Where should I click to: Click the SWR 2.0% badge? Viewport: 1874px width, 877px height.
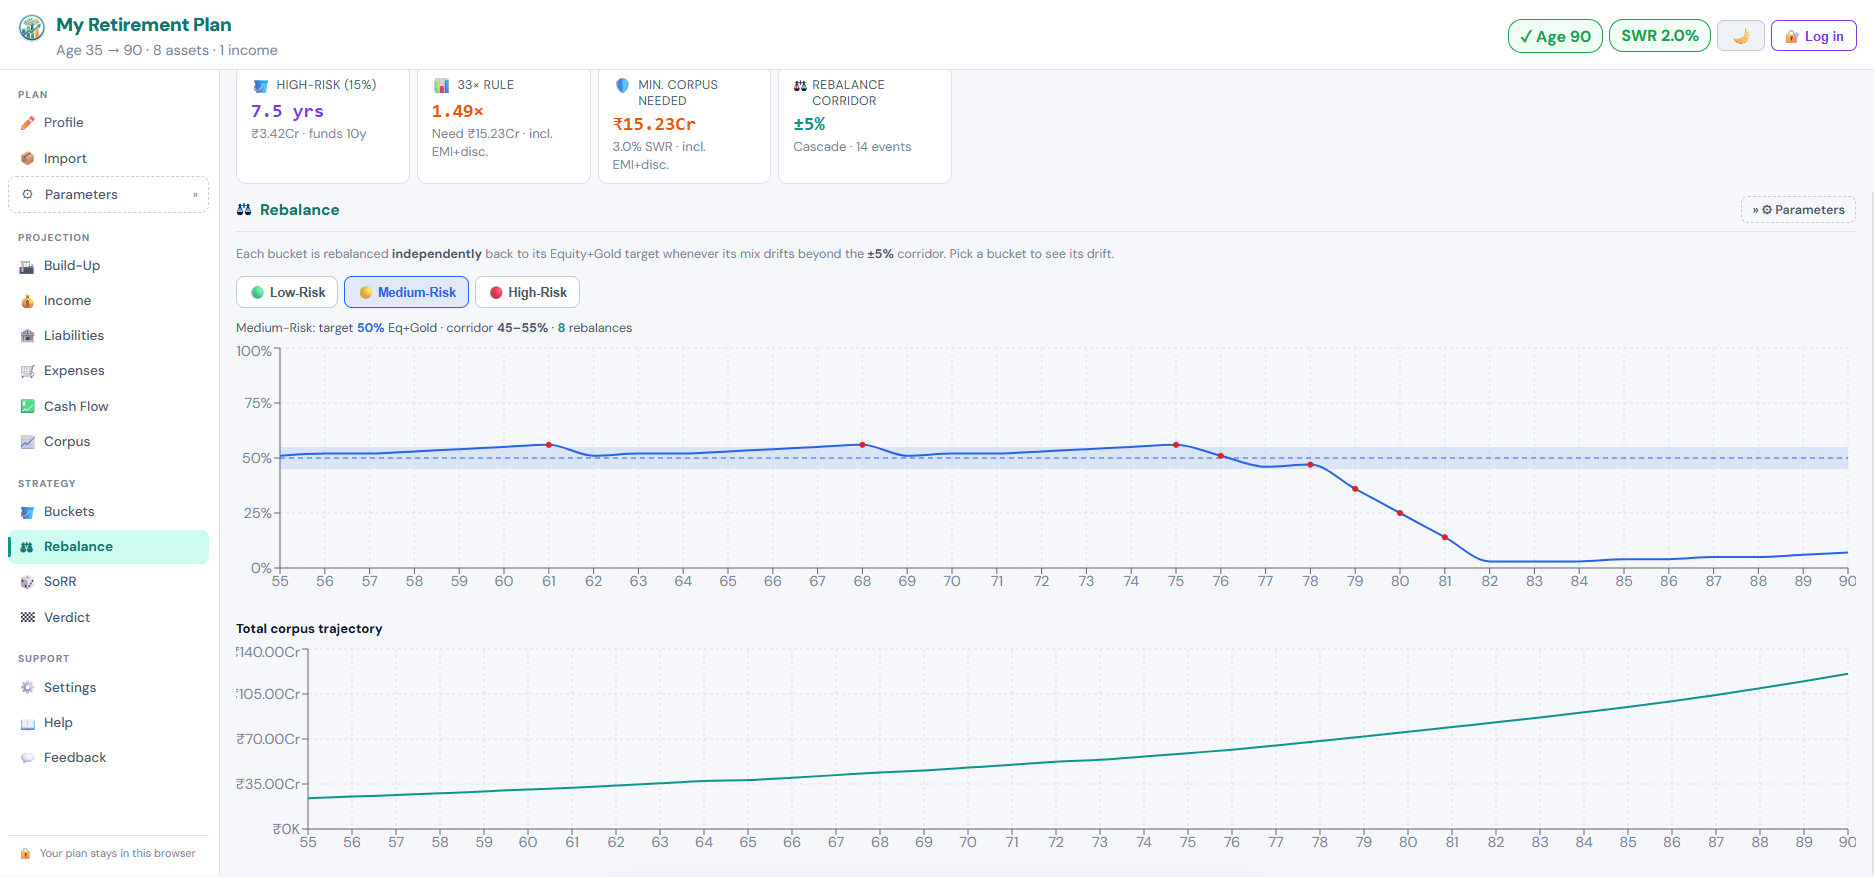1660,36
